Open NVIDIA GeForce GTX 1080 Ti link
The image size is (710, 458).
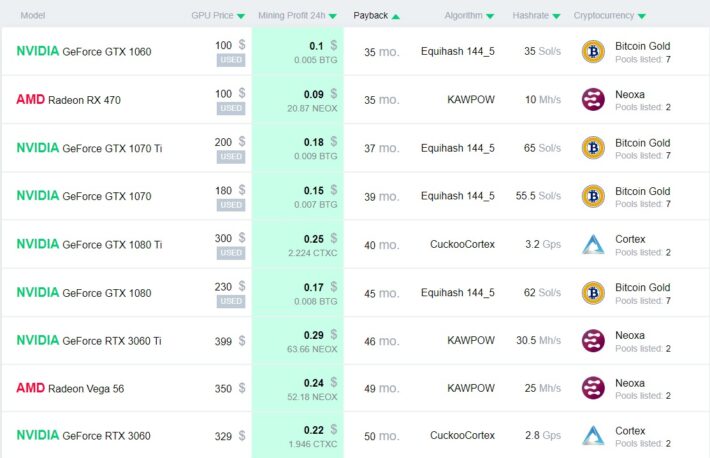89,245
